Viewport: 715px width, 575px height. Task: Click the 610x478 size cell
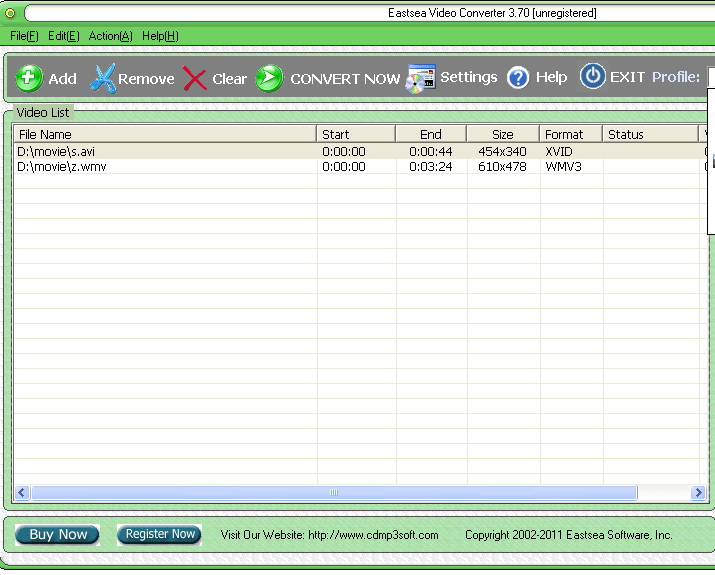pyautogui.click(x=502, y=166)
